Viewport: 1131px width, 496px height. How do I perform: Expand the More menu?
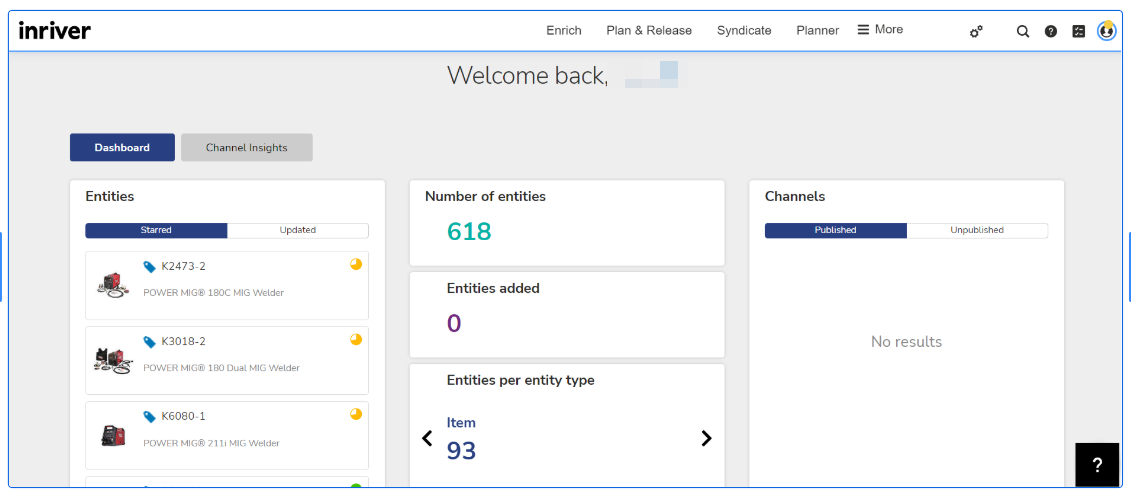pos(880,30)
